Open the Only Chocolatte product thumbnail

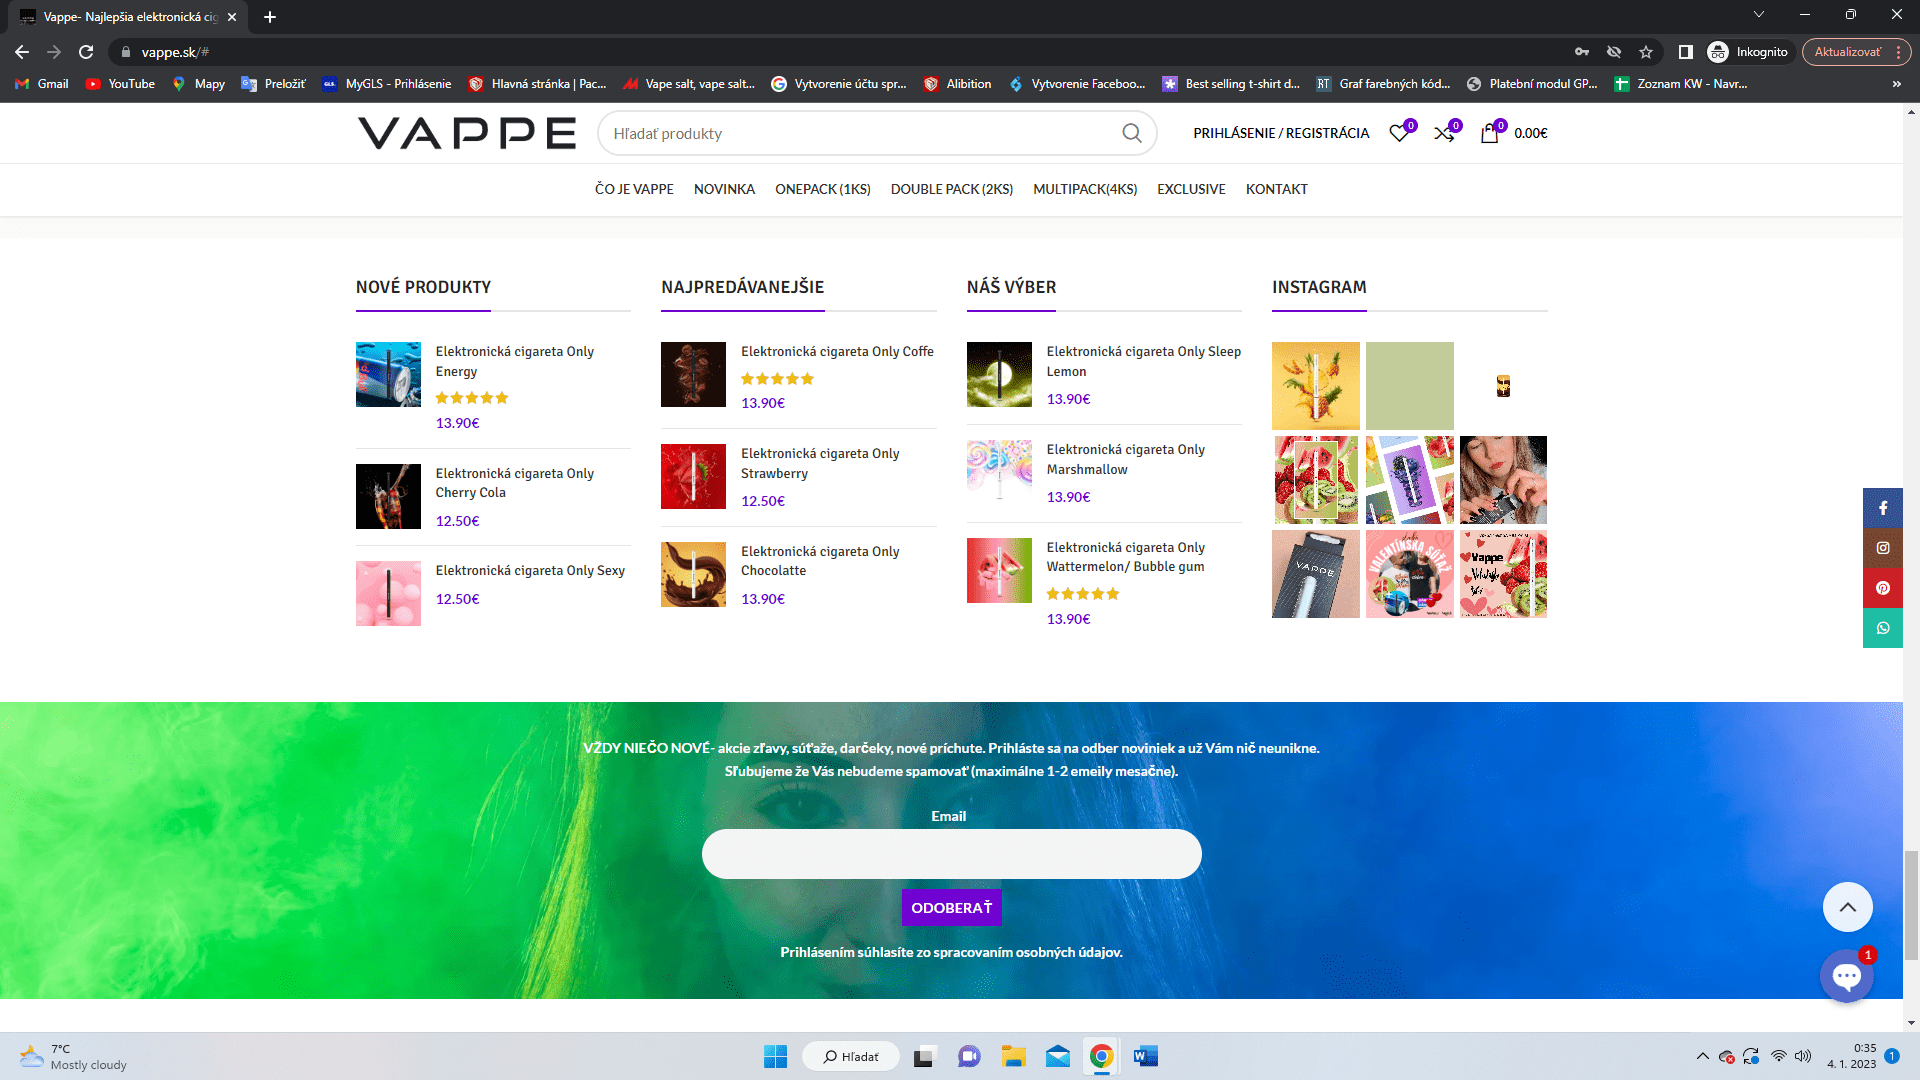[x=693, y=574]
